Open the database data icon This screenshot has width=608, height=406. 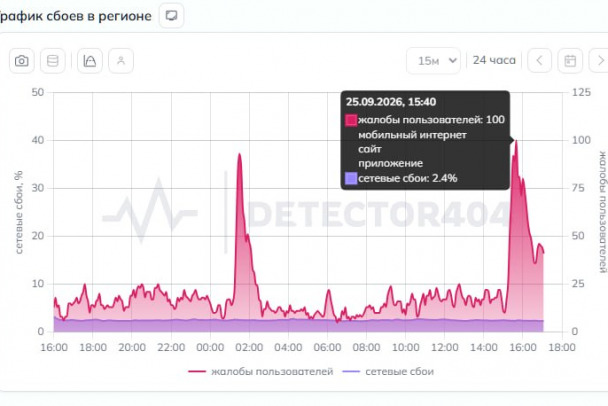(x=53, y=61)
